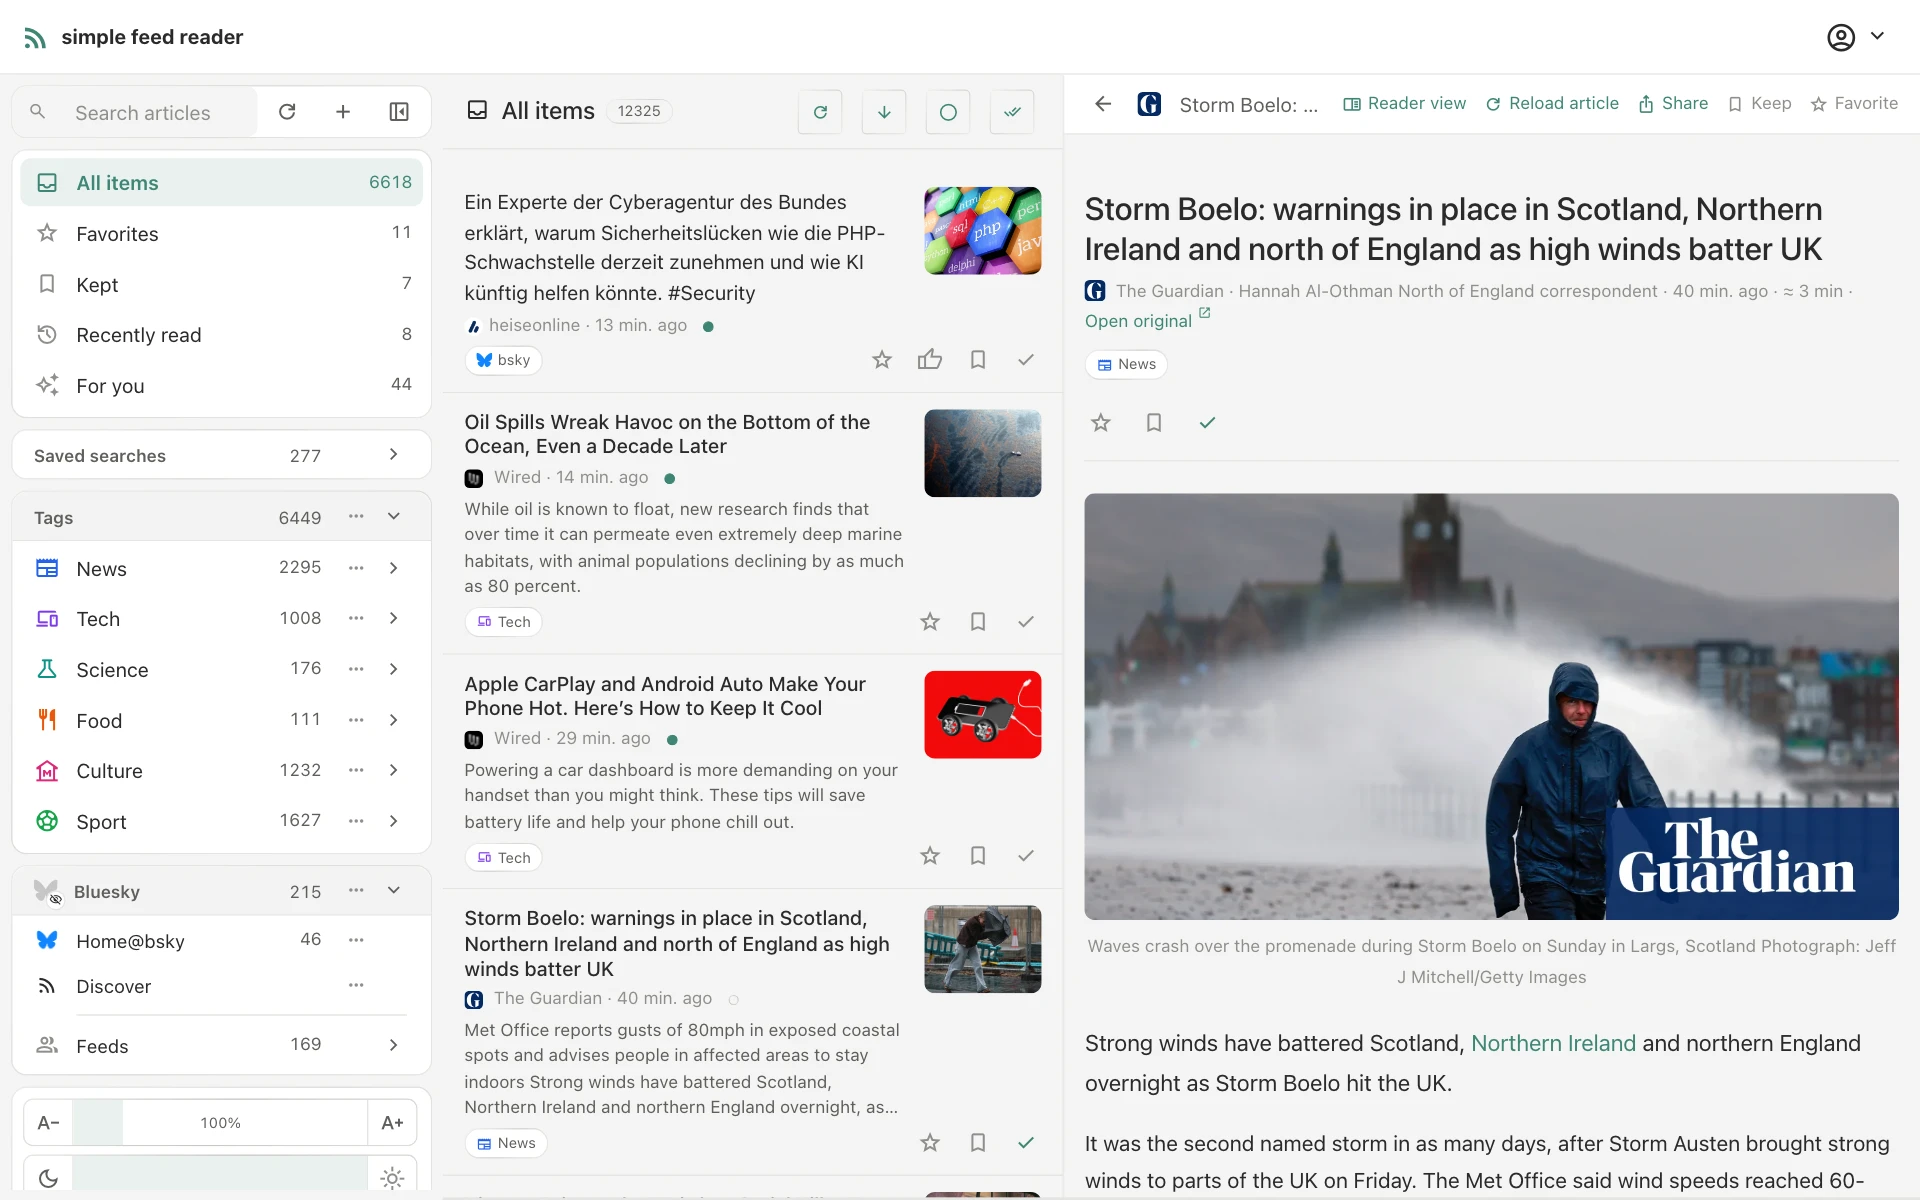
Task: Mark the Apple CarPlay article as read
Action: [1026, 856]
